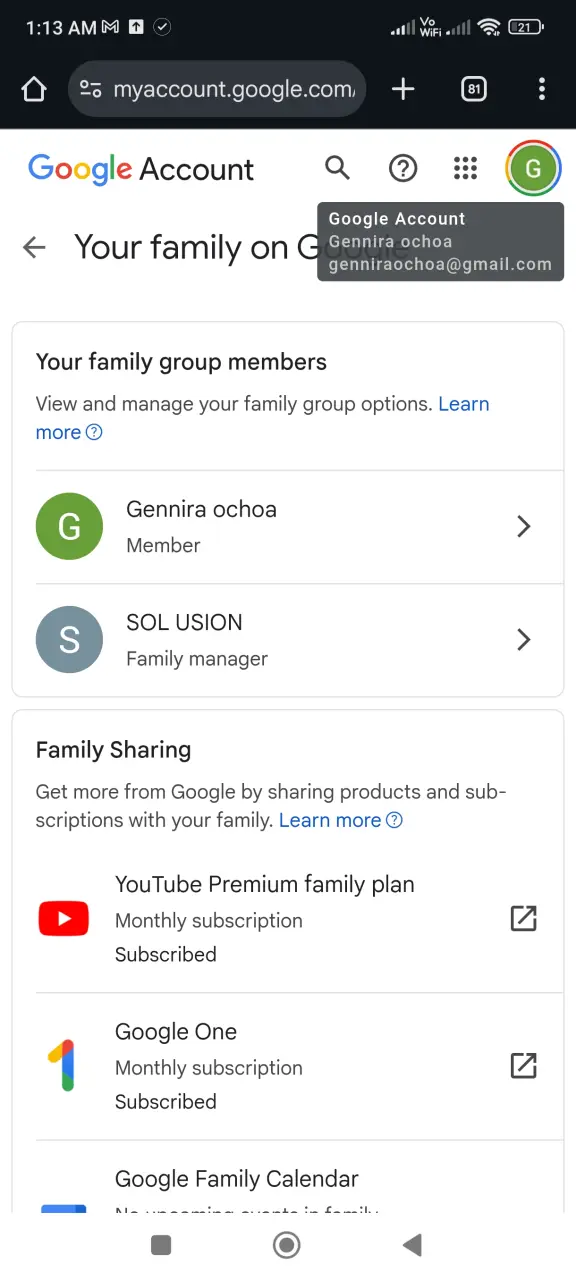Image resolution: width=576 pixels, height=1280 pixels.
Task: Select the Google One subscription row
Action: [288, 1066]
